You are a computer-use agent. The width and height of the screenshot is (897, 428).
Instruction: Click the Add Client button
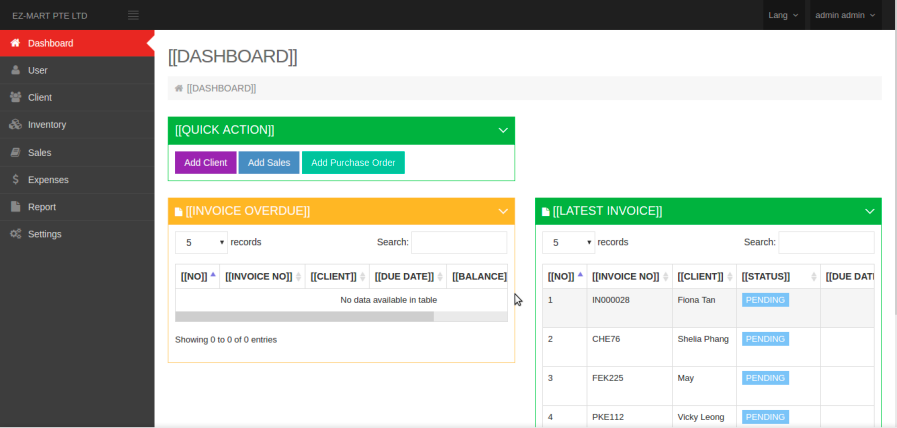coord(205,163)
